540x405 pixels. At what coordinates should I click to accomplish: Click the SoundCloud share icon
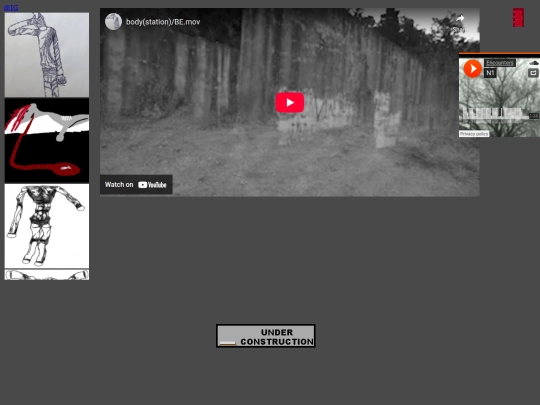point(533,73)
